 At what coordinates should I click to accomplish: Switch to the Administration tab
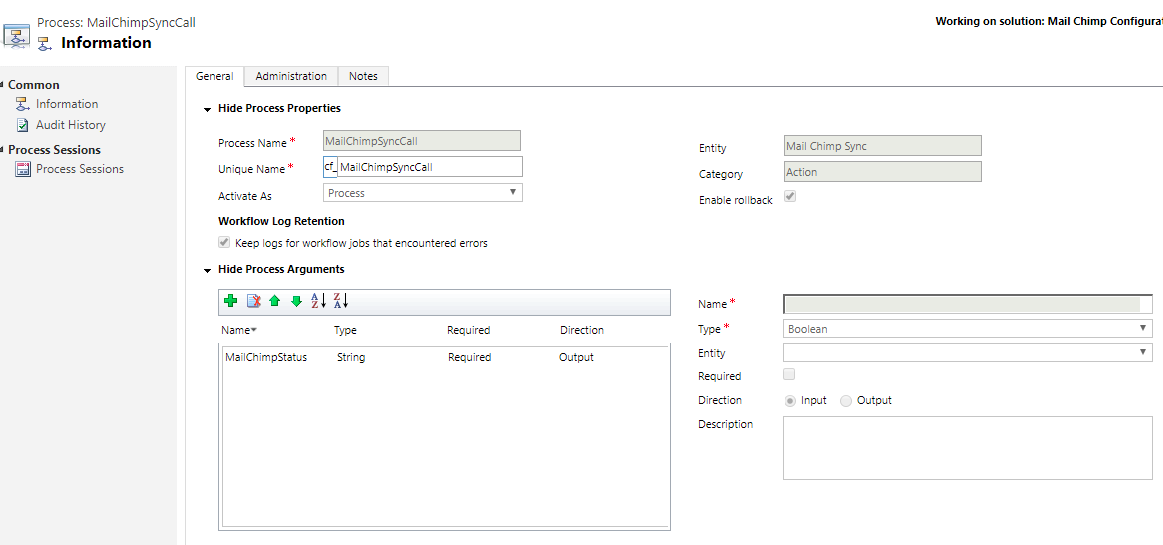point(291,76)
